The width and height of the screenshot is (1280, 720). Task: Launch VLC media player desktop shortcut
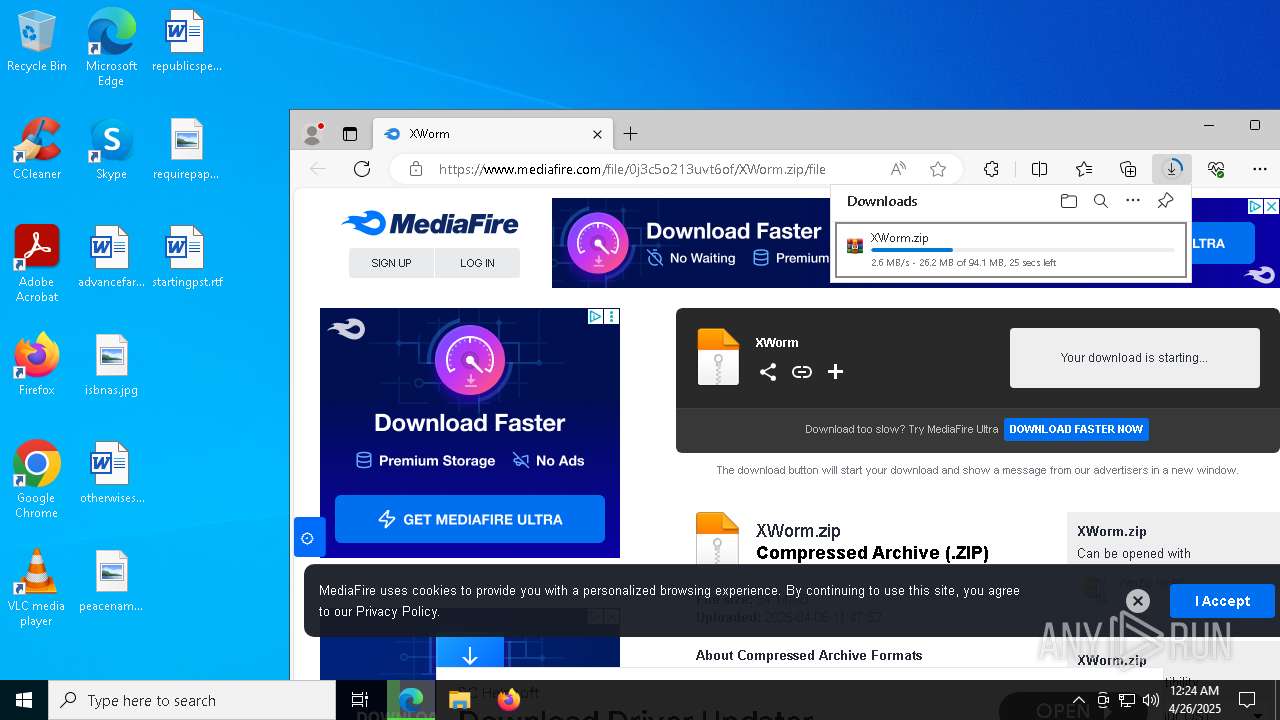point(37,588)
